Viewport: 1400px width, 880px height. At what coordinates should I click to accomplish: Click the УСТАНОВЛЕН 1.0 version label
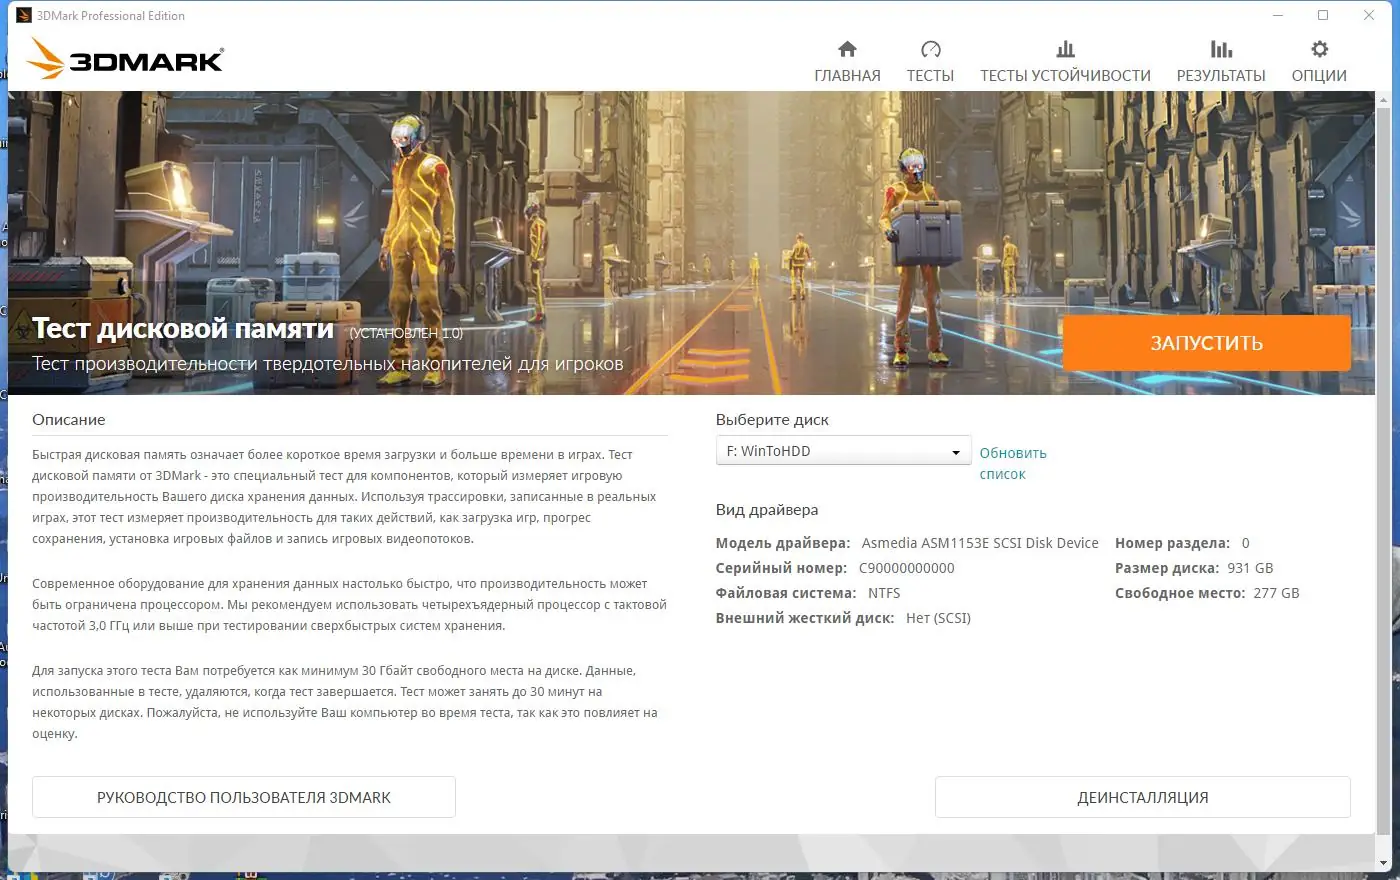[405, 333]
